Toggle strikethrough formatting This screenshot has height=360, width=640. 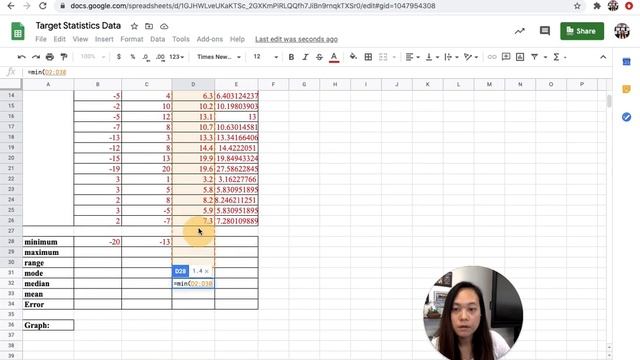click(x=319, y=57)
